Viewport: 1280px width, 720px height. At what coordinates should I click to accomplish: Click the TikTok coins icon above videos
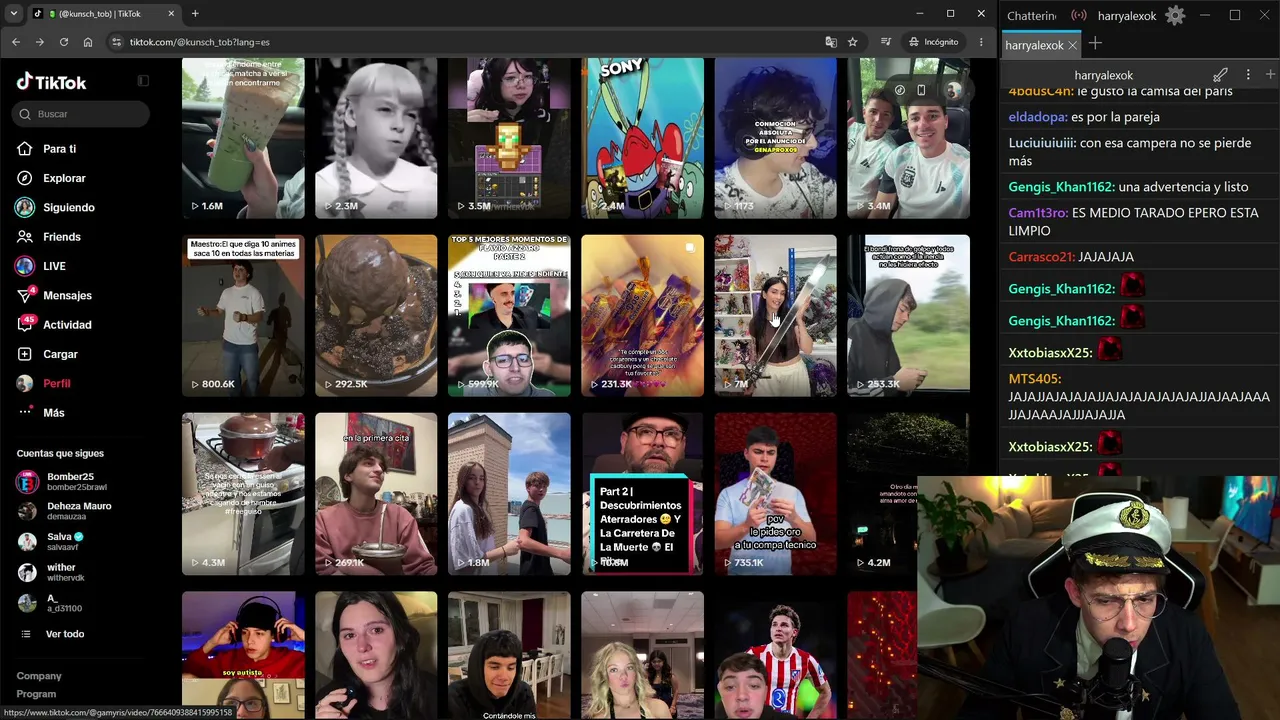[x=900, y=90]
